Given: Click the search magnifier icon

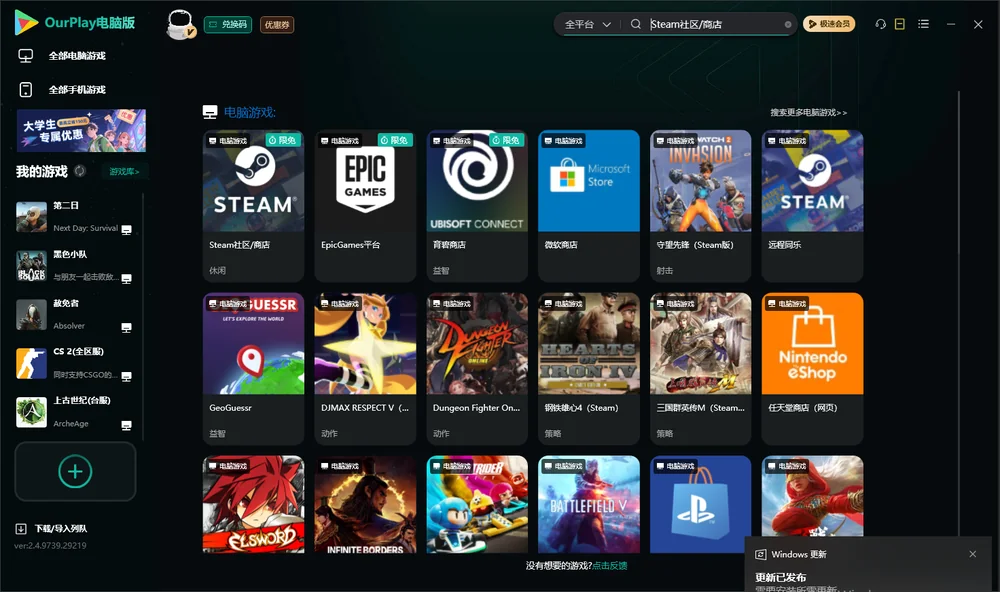Looking at the screenshot, I should coord(635,24).
